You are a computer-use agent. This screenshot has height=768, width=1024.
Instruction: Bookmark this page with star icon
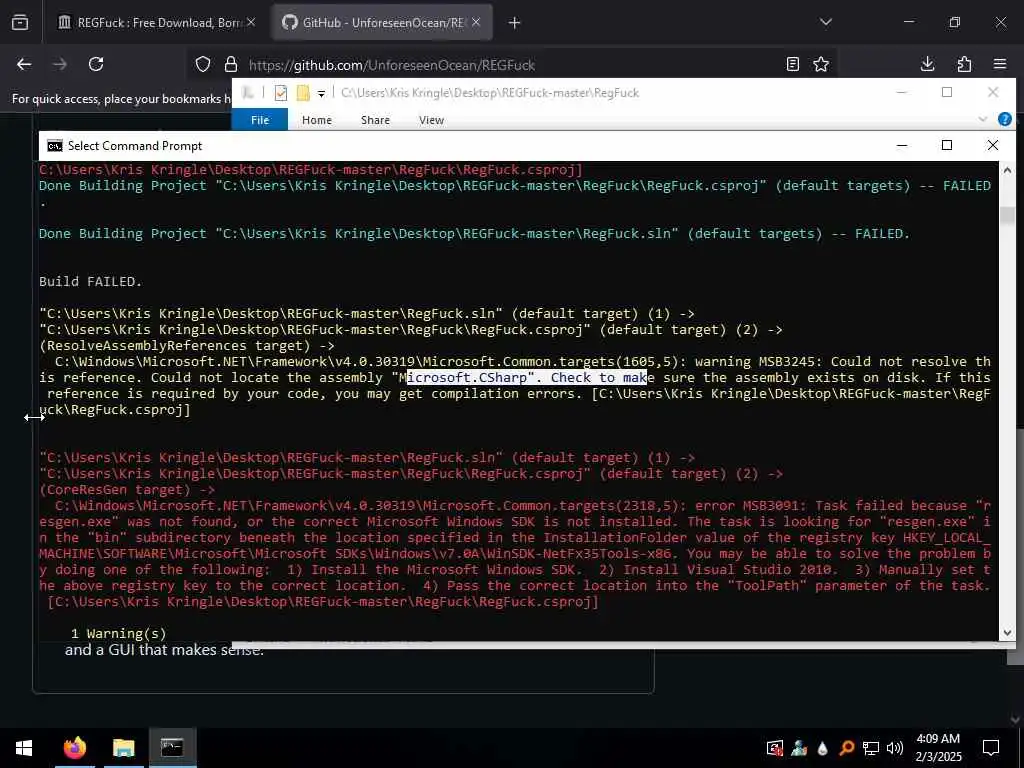(821, 64)
